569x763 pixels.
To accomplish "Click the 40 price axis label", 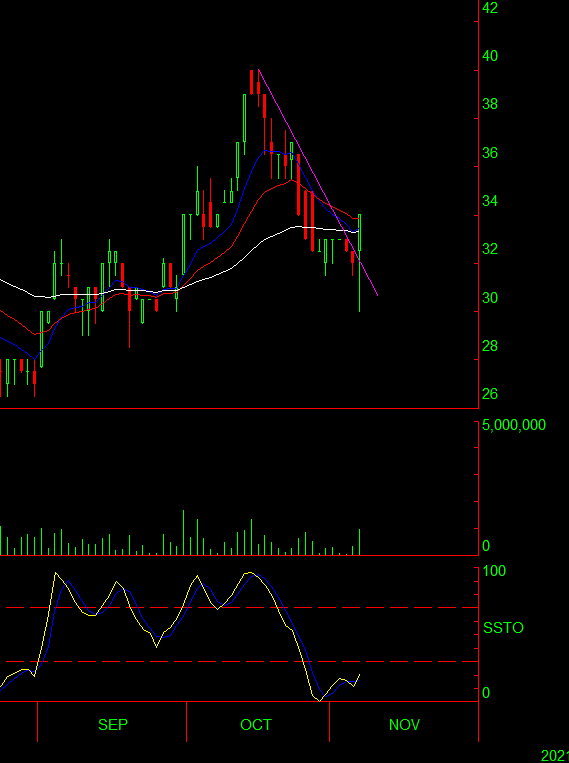I will tap(490, 56).
